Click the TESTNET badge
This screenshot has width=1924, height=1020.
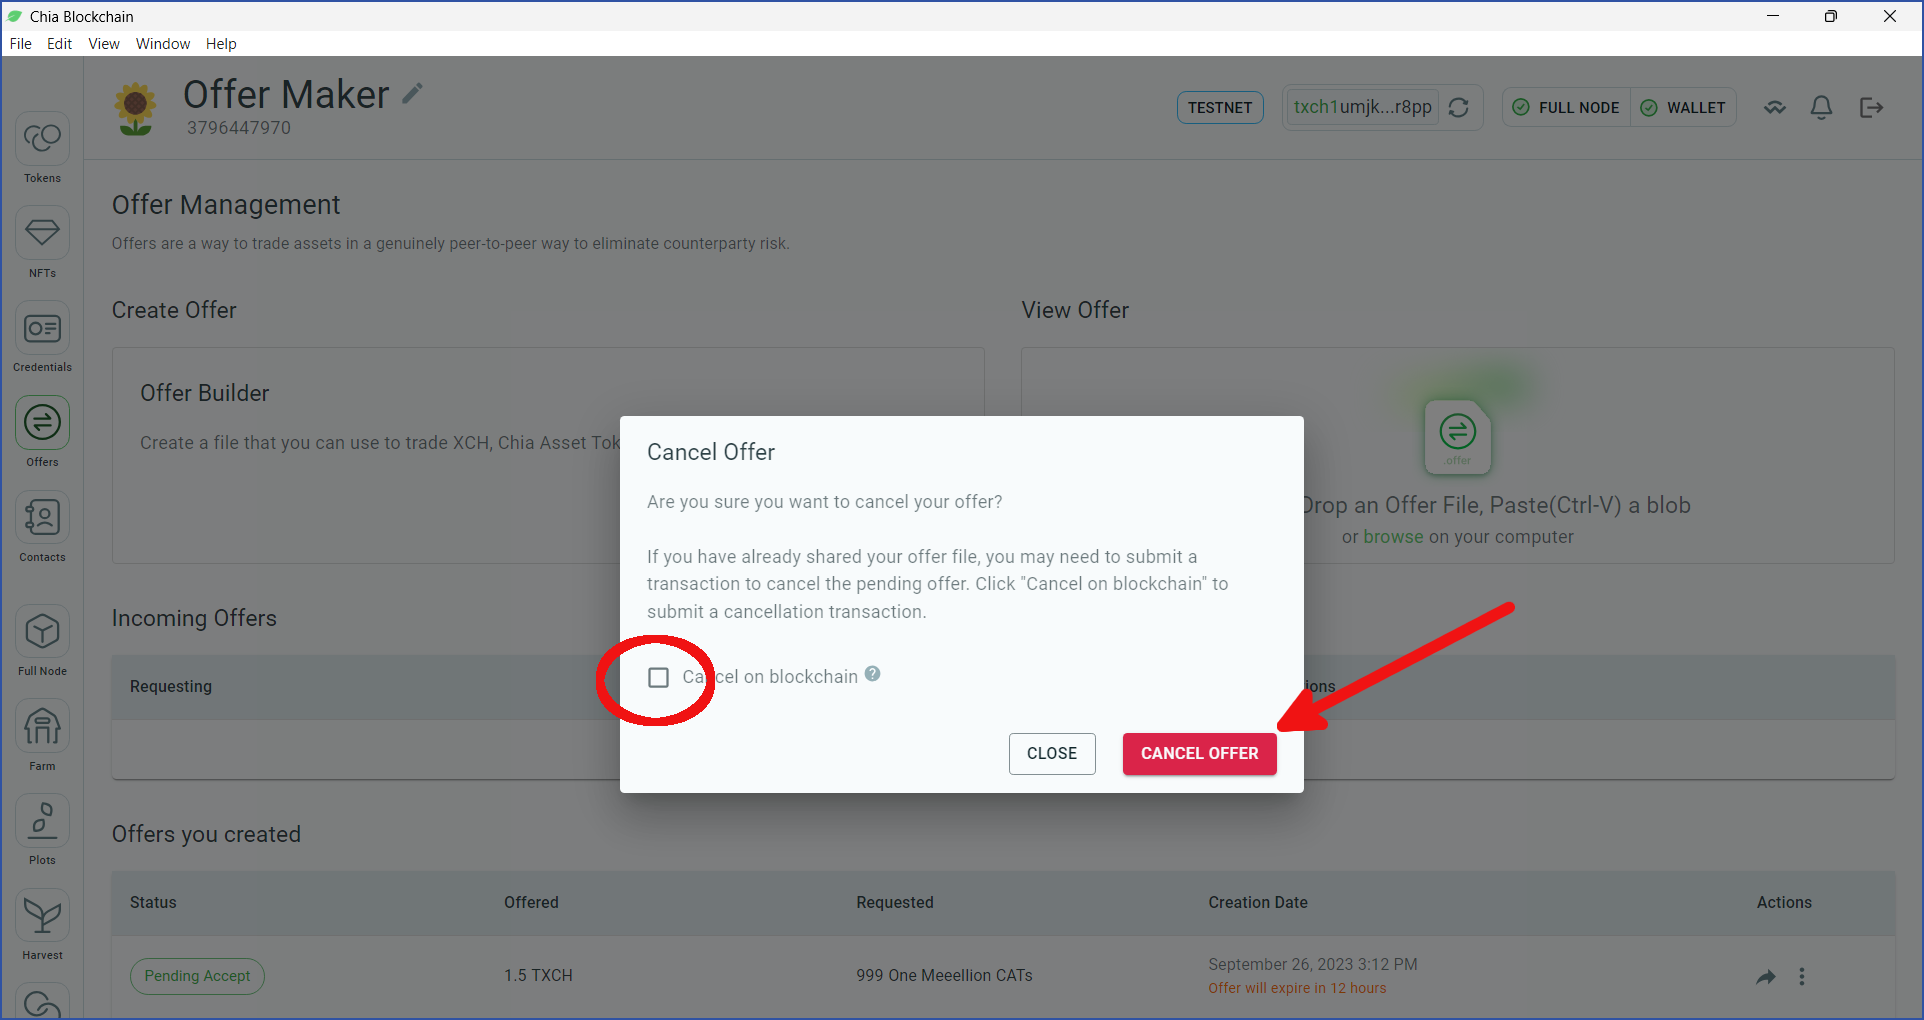click(x=1220, y=107)
